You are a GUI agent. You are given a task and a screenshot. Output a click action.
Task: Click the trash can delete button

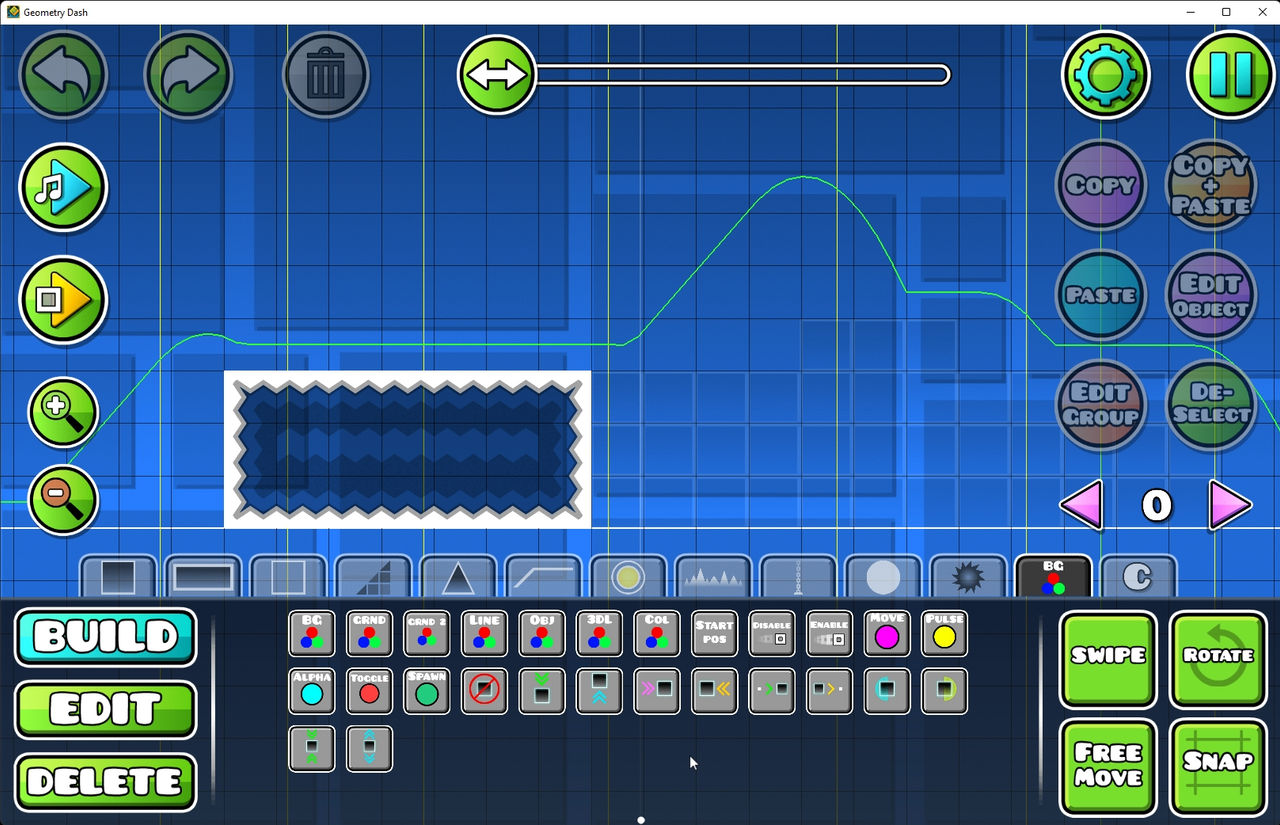pos(326,76)
